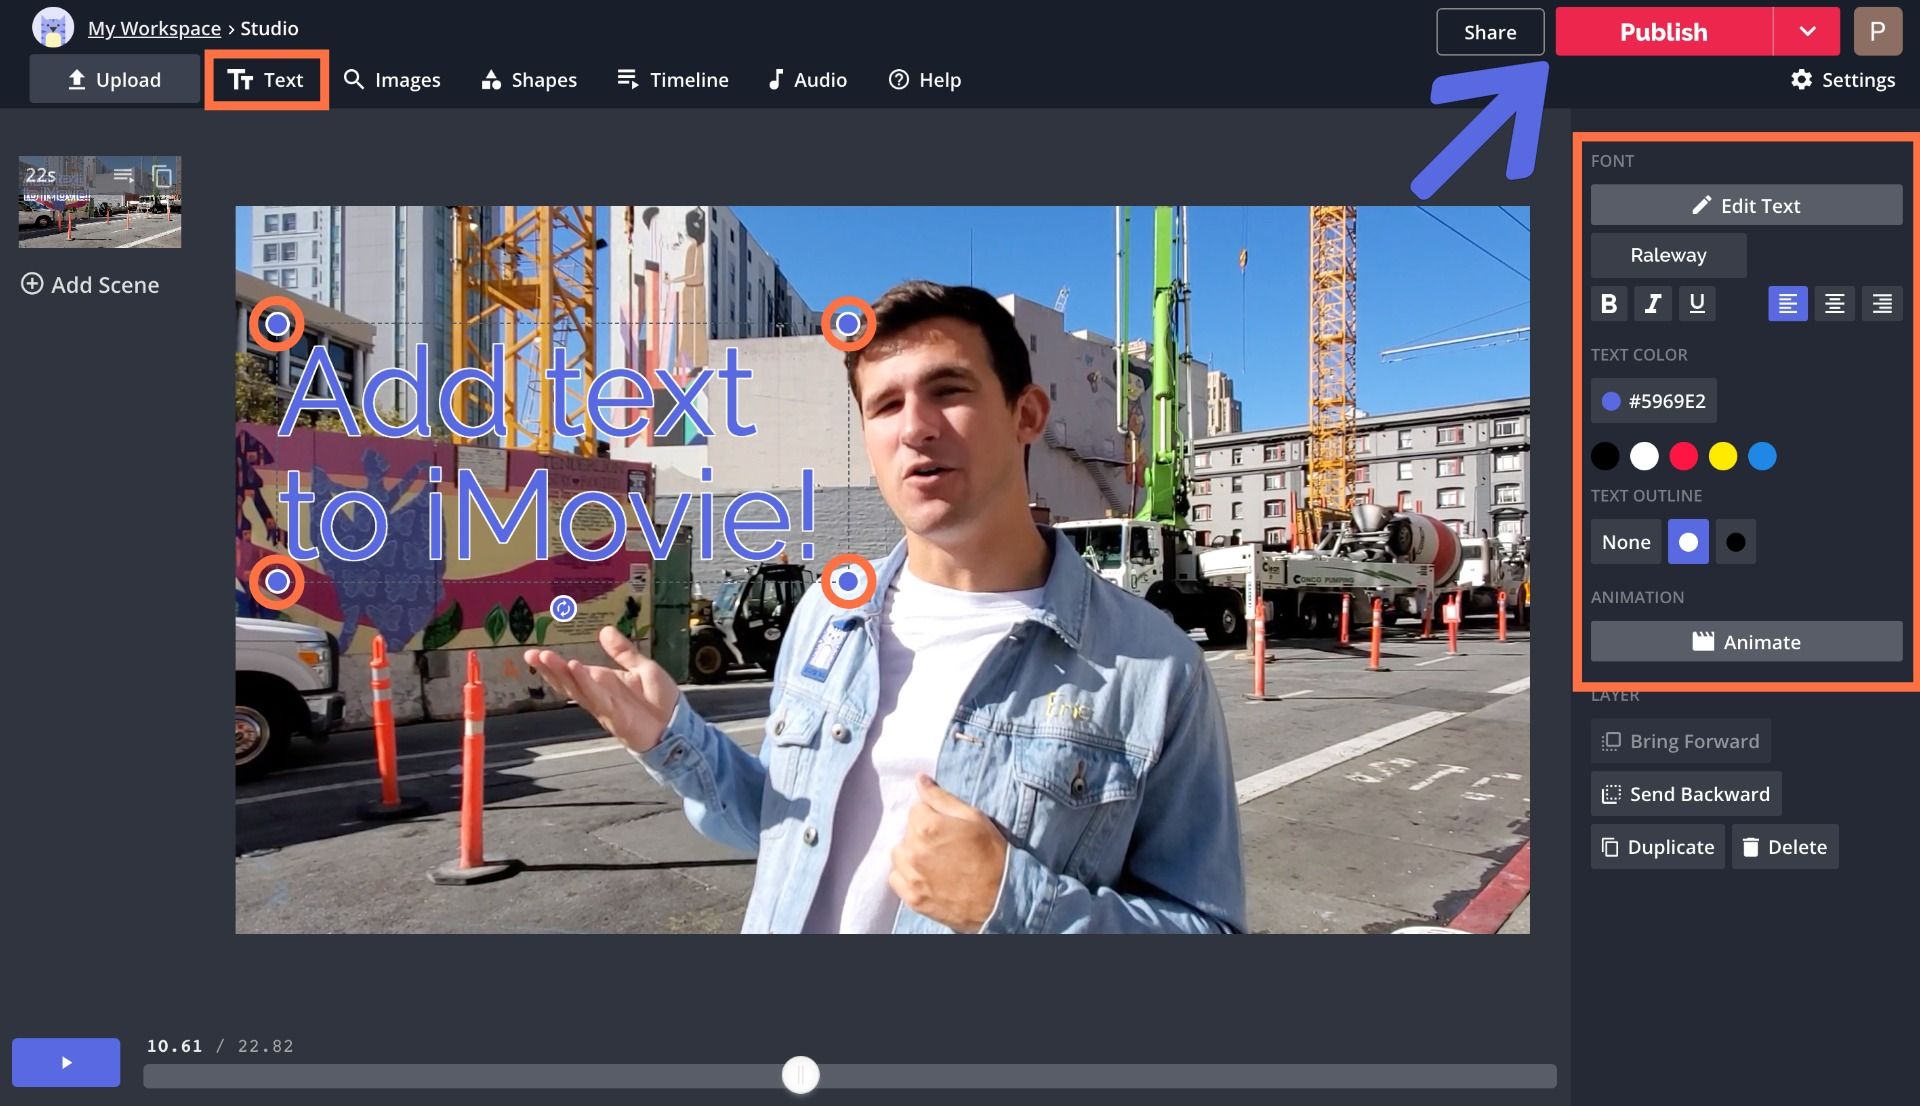Click duplicate scene icon on thumbnail

click(162, 177)
